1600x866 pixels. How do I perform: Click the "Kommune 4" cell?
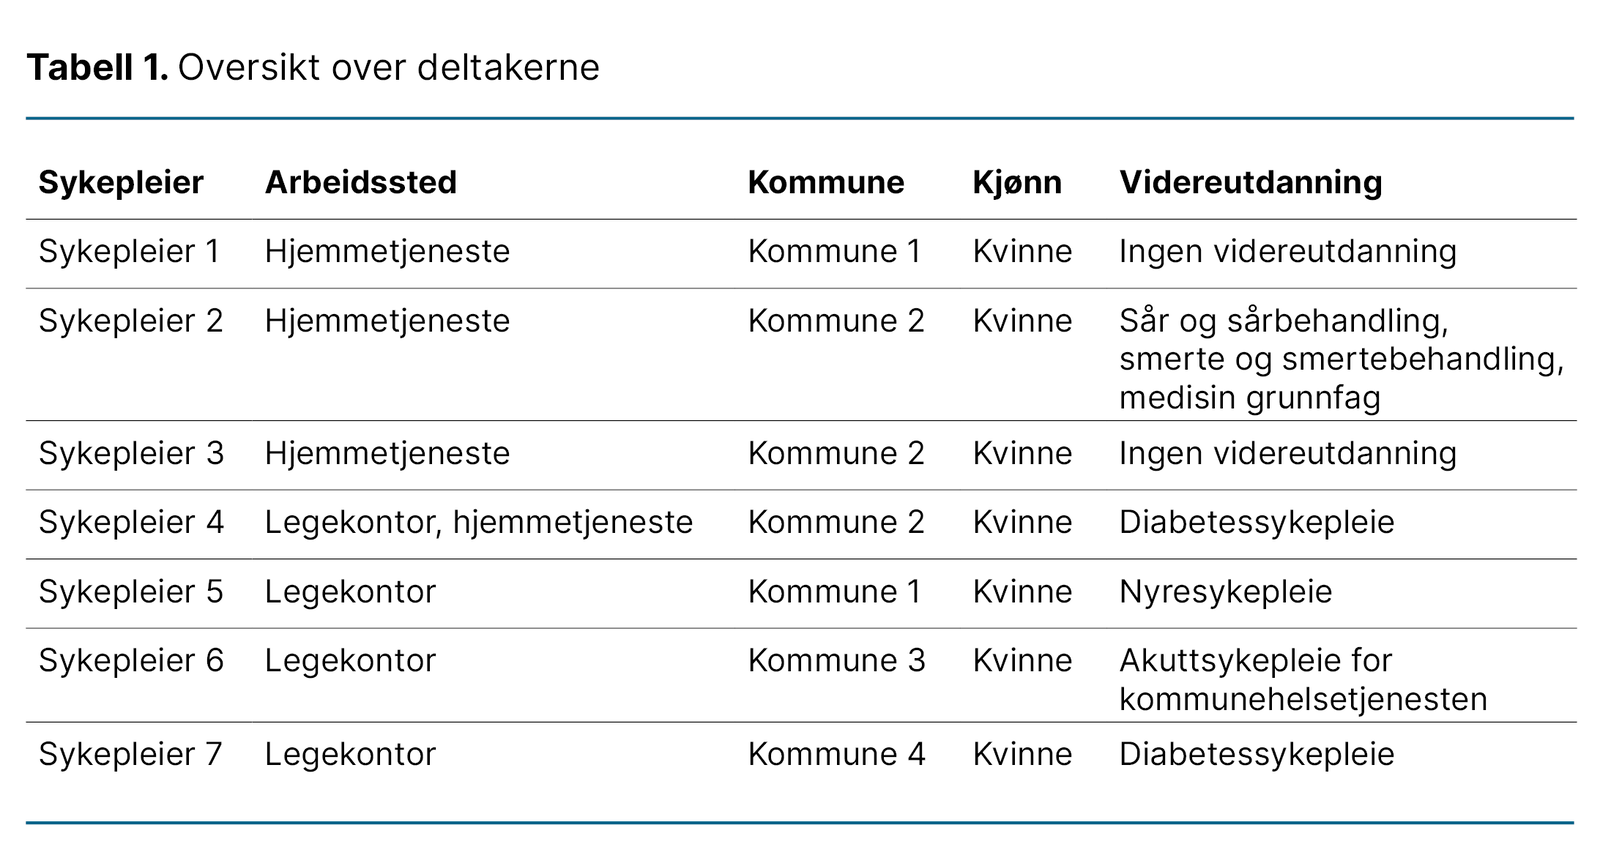click(836, 753)
